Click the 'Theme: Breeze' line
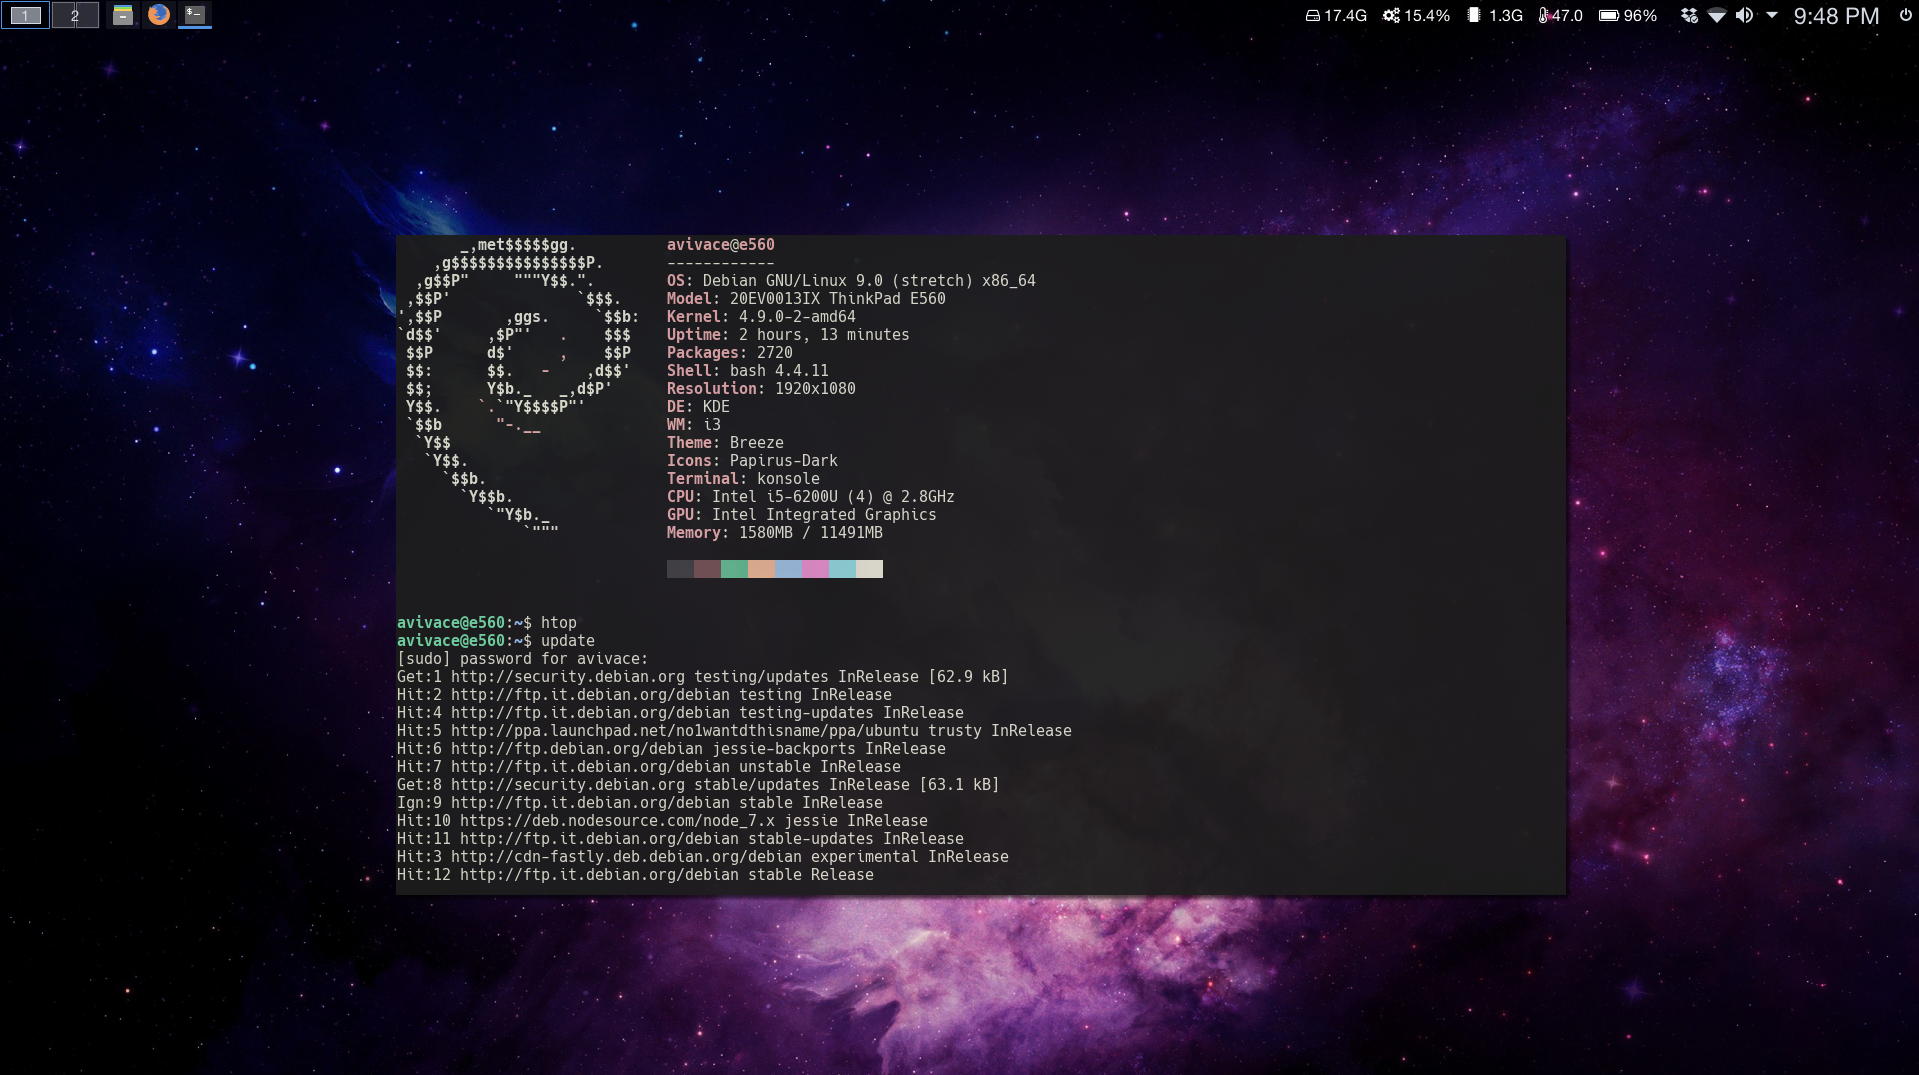The image size is (1919, 1075). click(x=725, y=443)
